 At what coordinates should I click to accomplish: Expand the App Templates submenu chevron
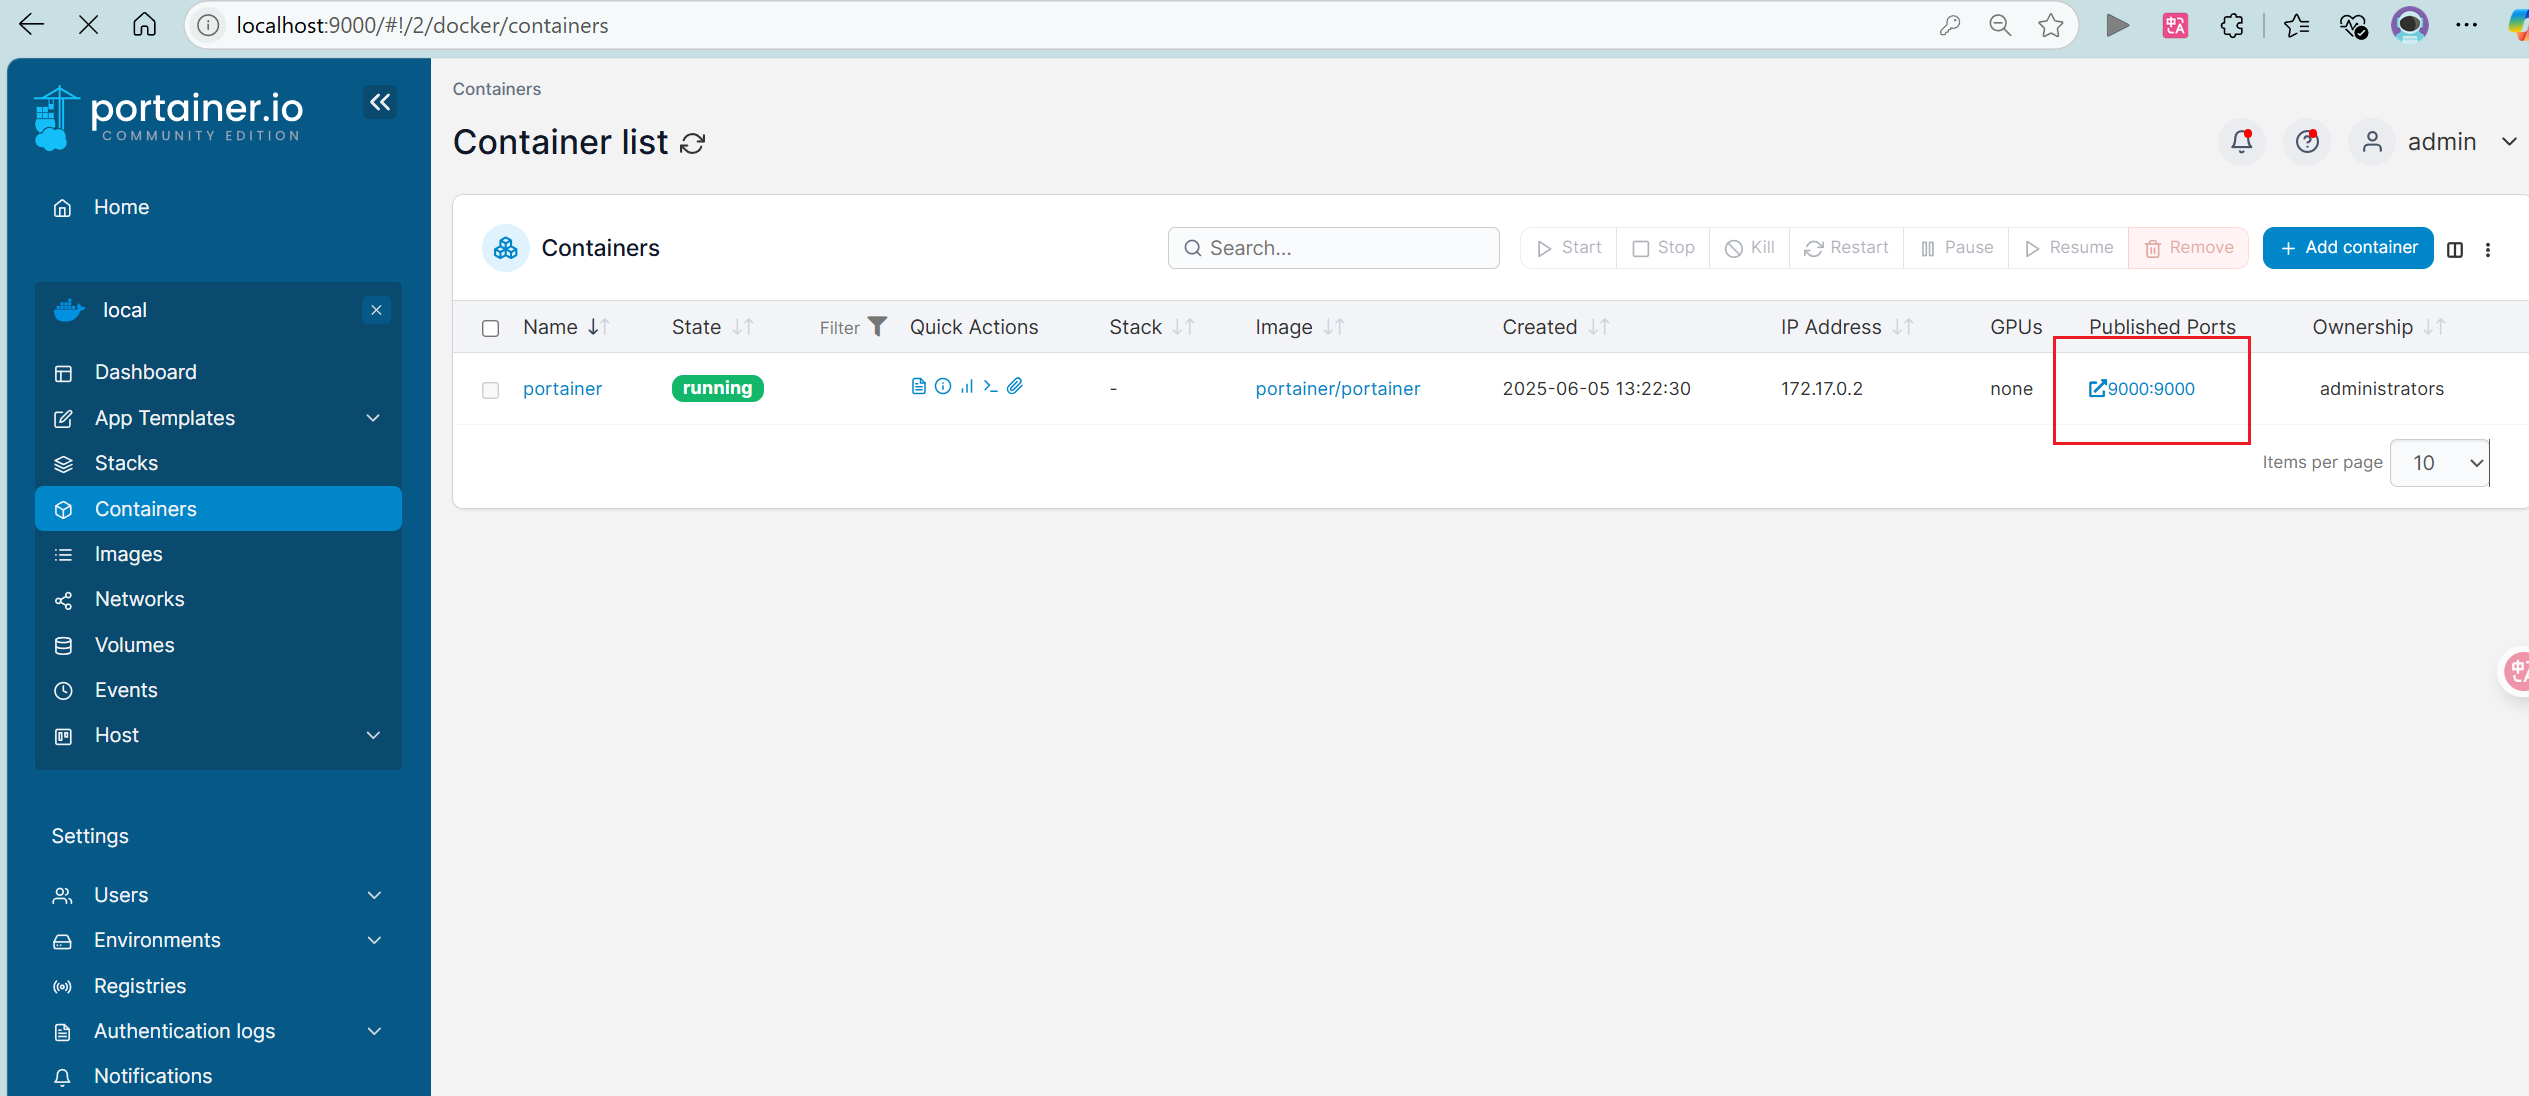[373, 418]
